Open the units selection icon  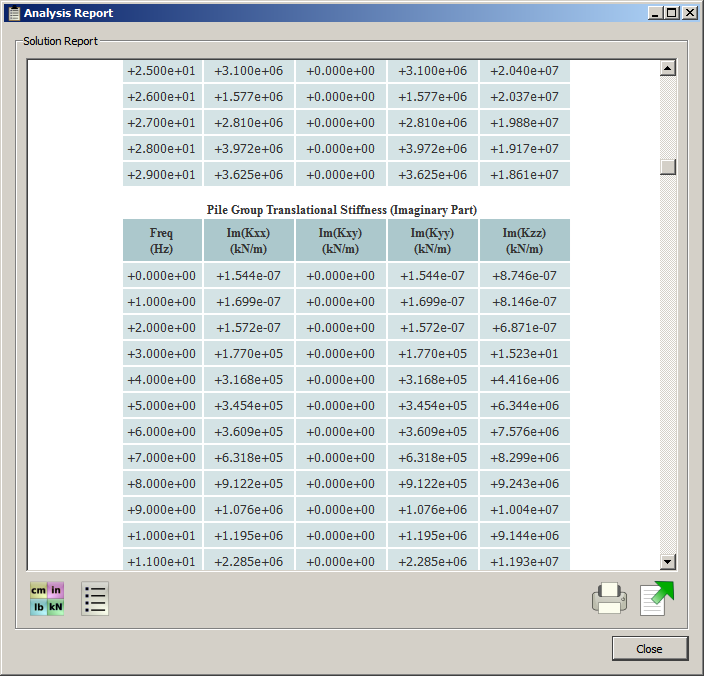(46, 599)
